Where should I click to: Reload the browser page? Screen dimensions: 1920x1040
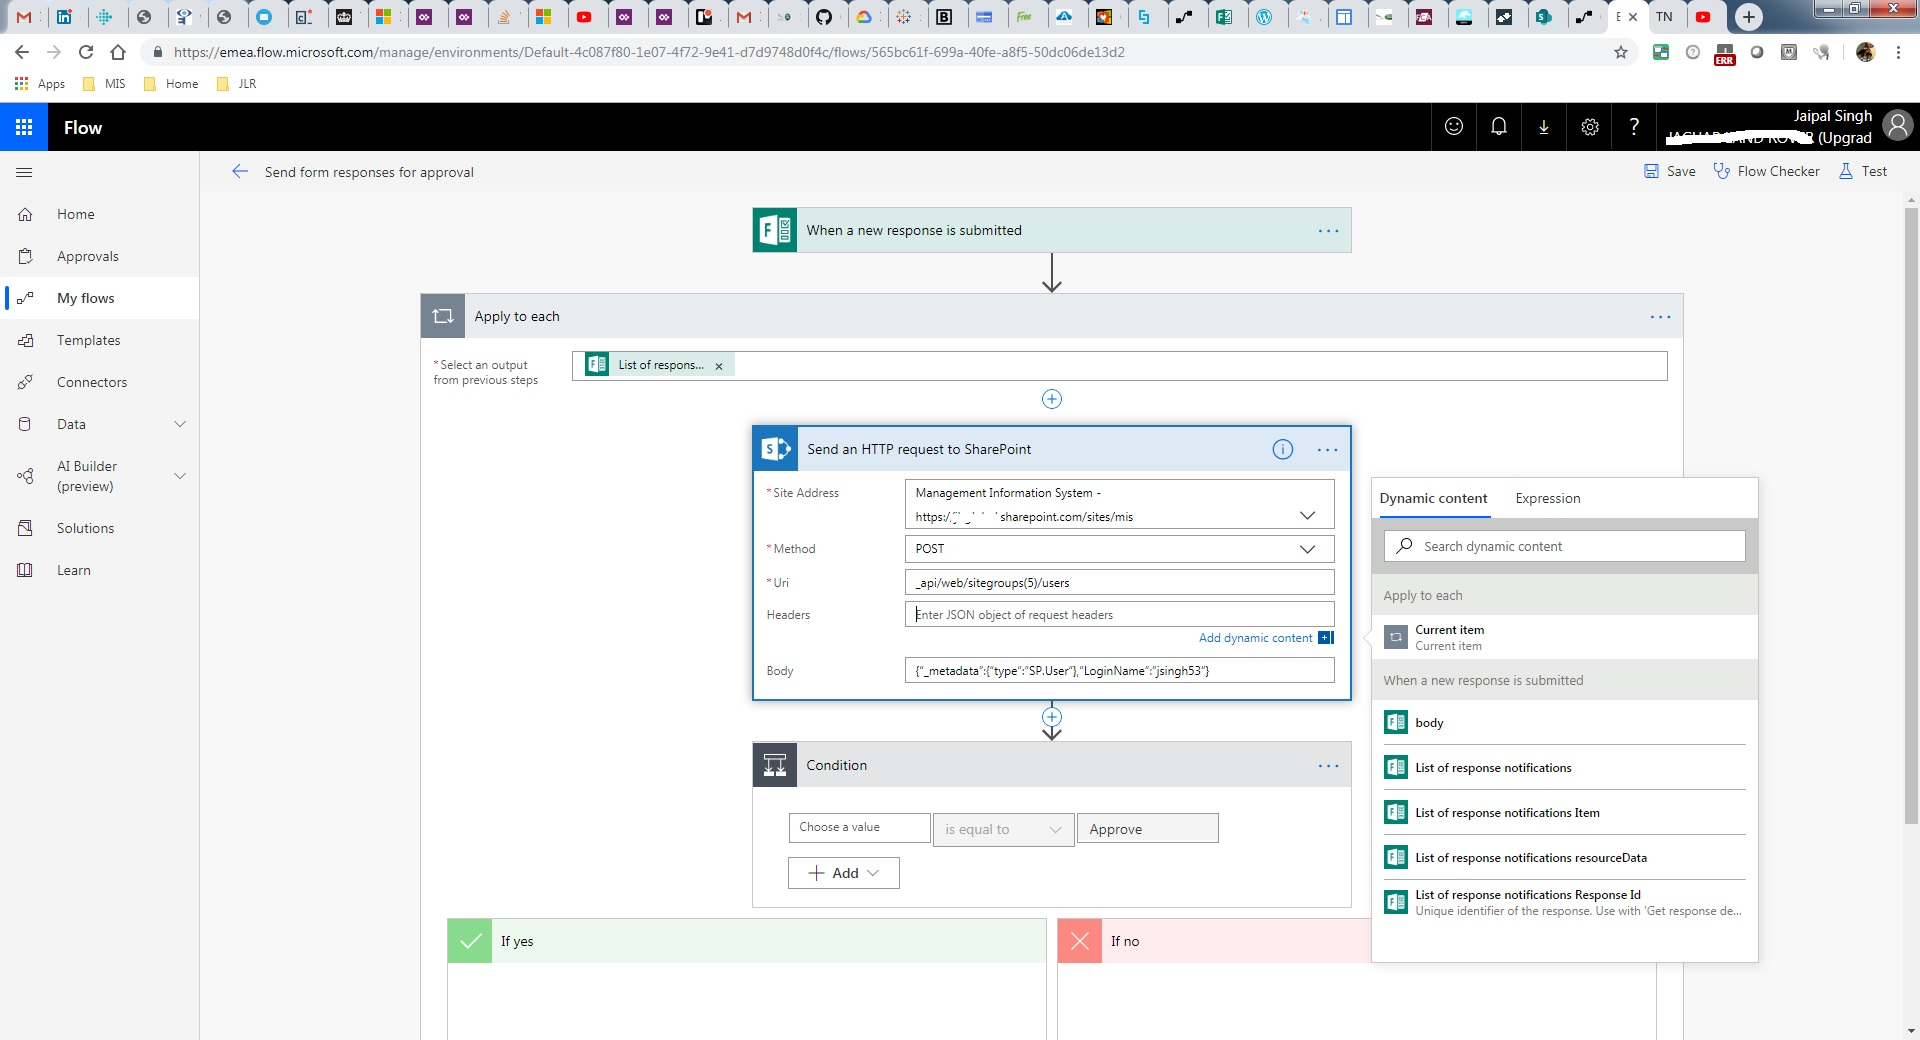click(x=86, y=52)
